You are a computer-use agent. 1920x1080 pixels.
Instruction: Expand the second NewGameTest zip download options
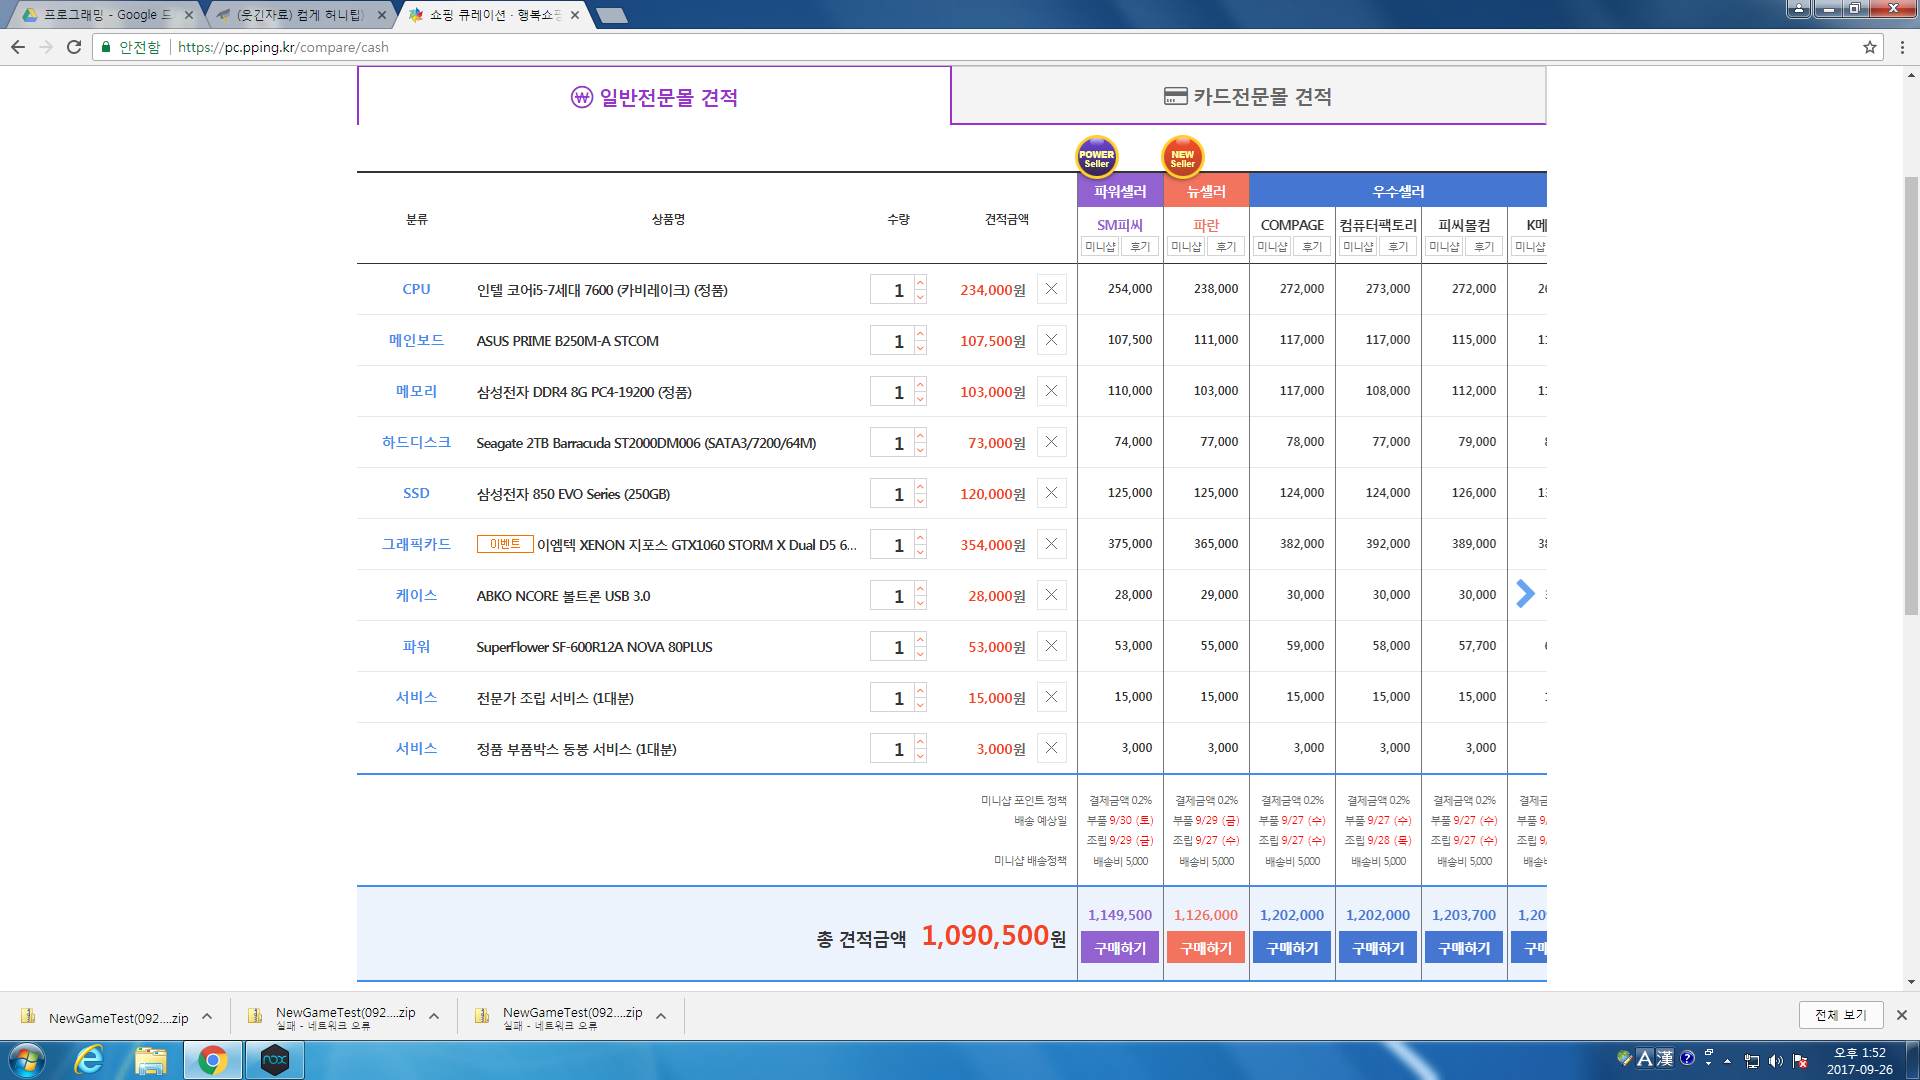[434, 1016]
